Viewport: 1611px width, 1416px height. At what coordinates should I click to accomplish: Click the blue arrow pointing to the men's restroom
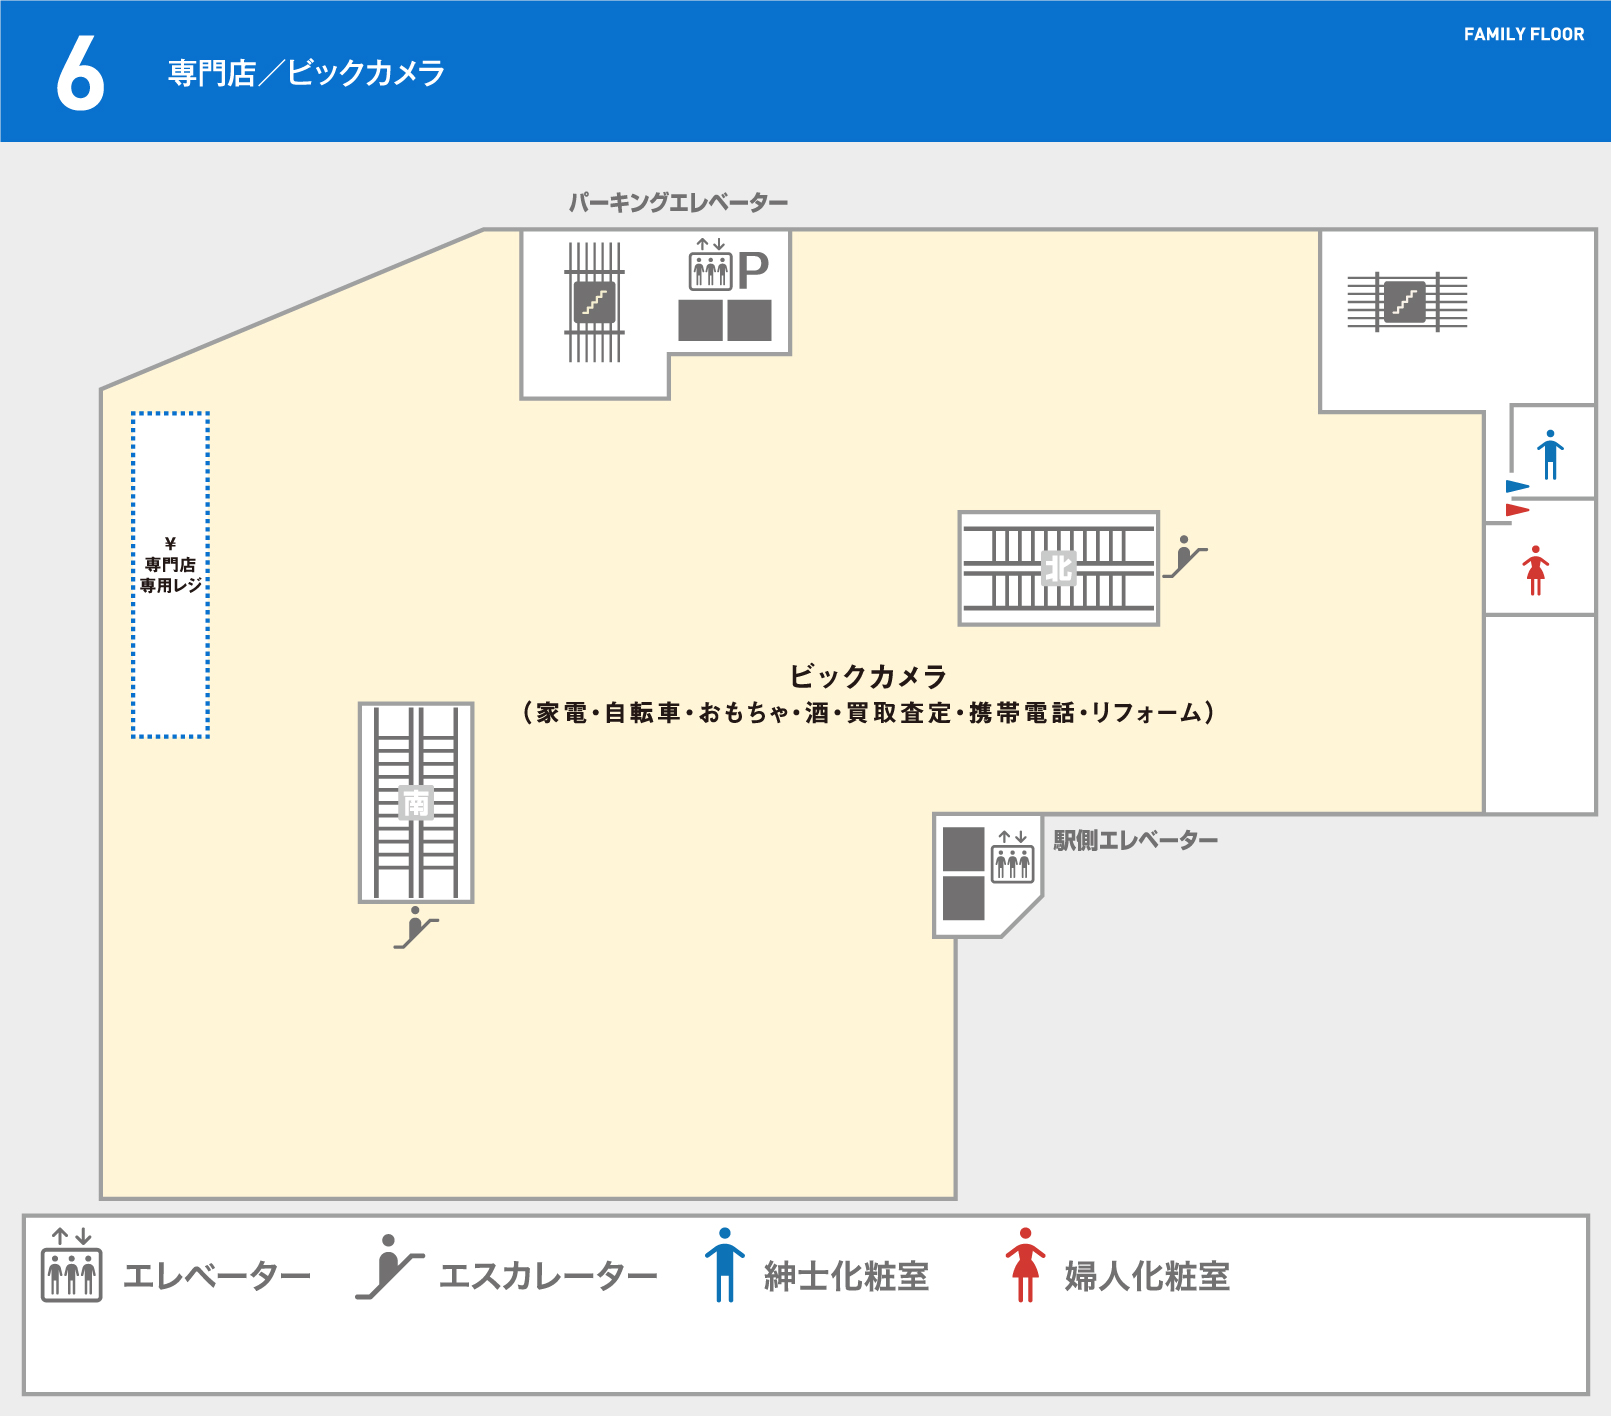click(x=1518, y=487)
